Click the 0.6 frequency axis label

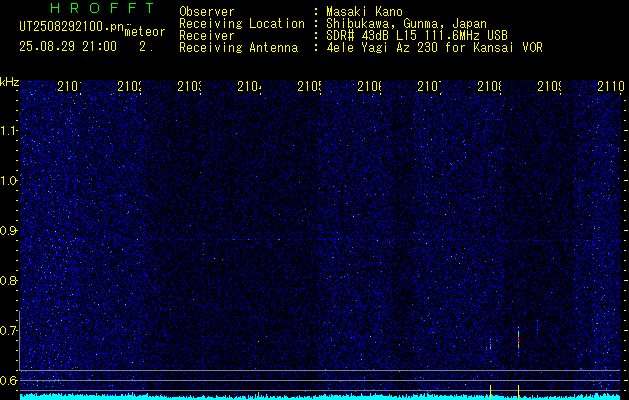click(x=8, y=380)
